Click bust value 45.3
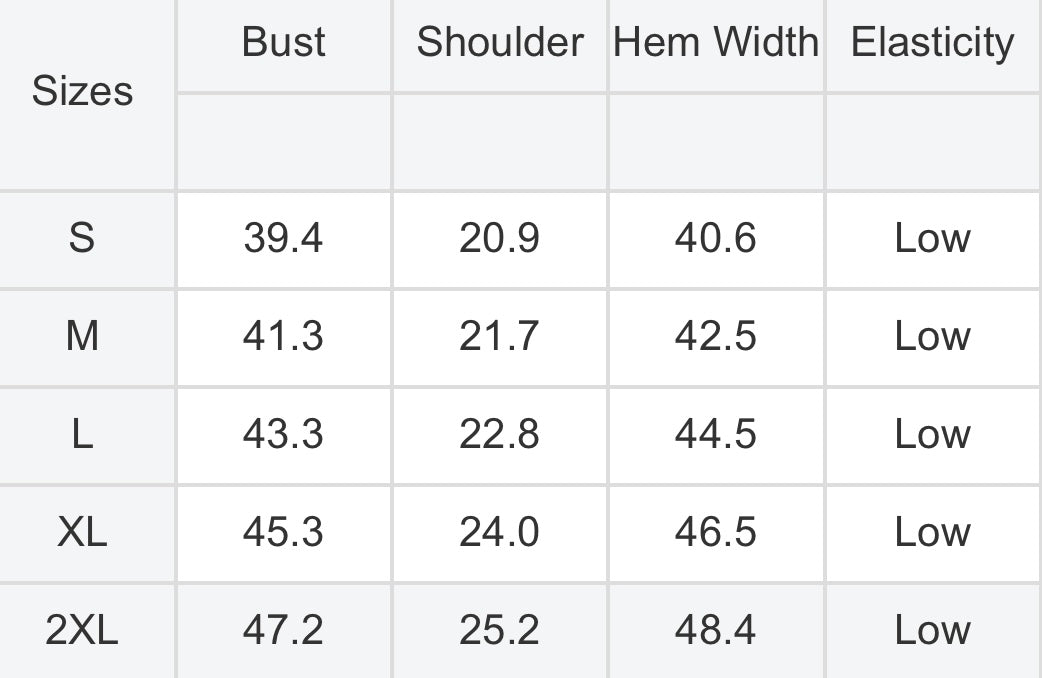The image size is (1043, 678). click(x=284, y=532)
